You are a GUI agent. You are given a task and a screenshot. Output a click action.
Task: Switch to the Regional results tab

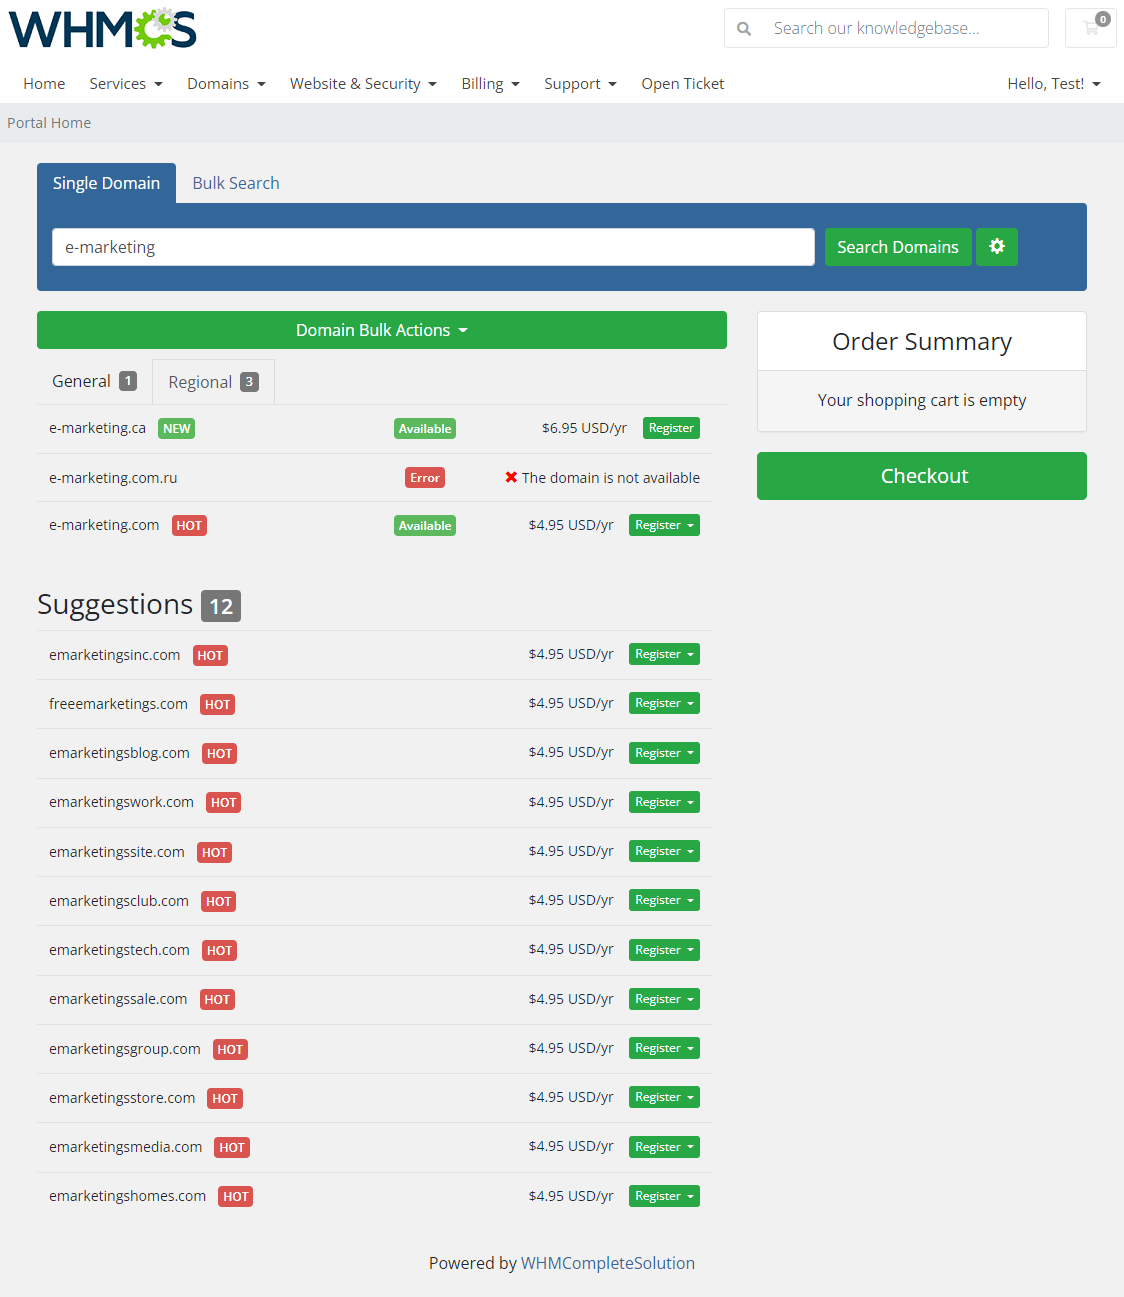213,382
